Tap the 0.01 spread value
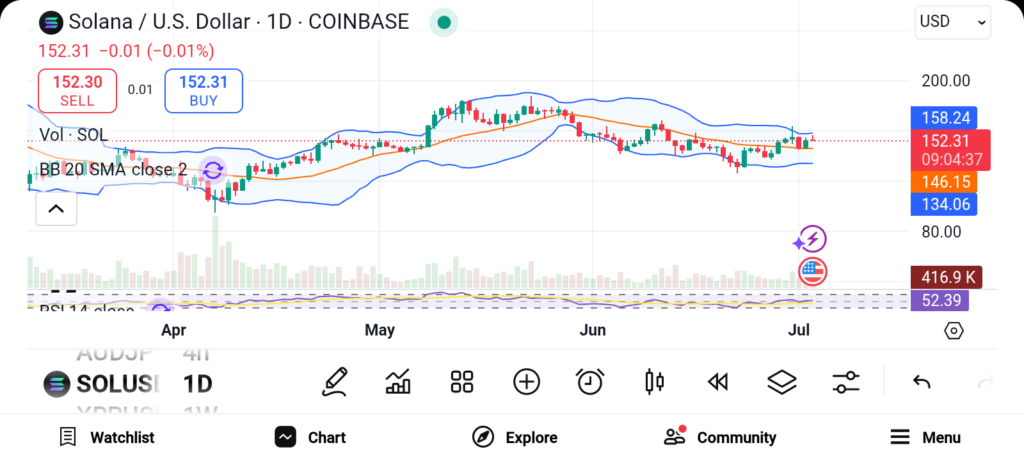 pos(140,90)
